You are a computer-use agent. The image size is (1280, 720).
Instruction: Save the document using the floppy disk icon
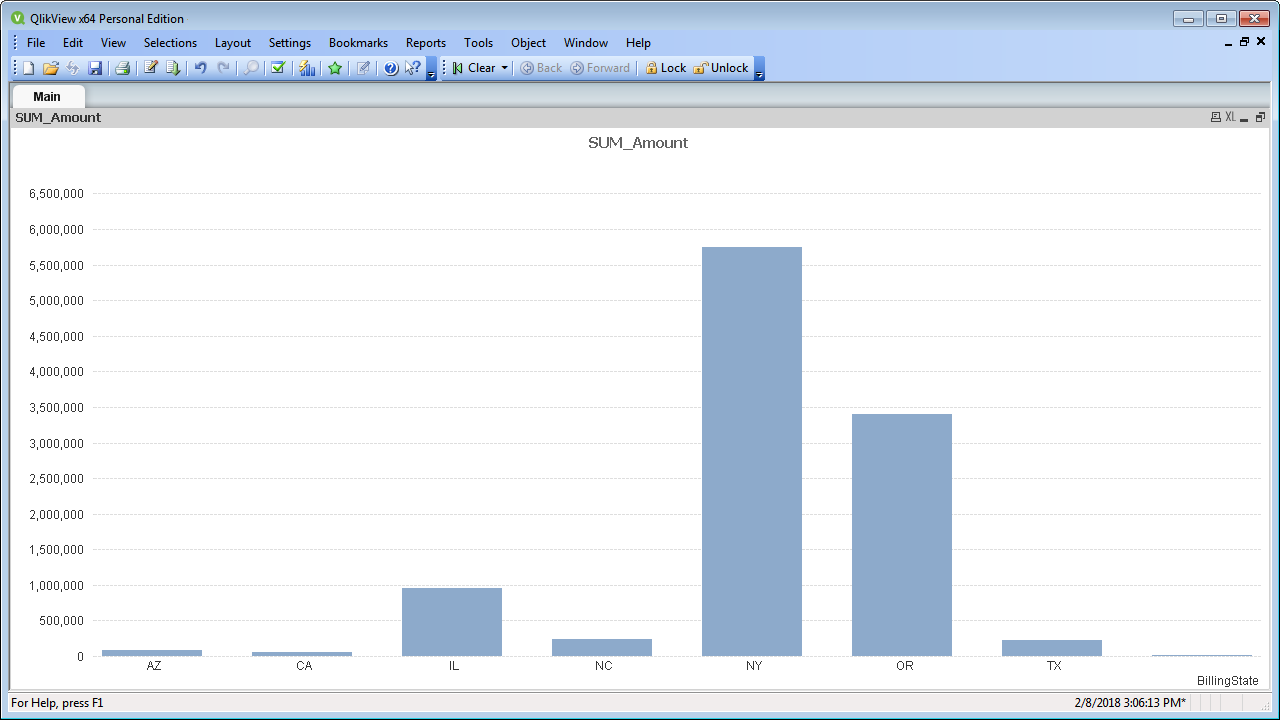point(95,68)
